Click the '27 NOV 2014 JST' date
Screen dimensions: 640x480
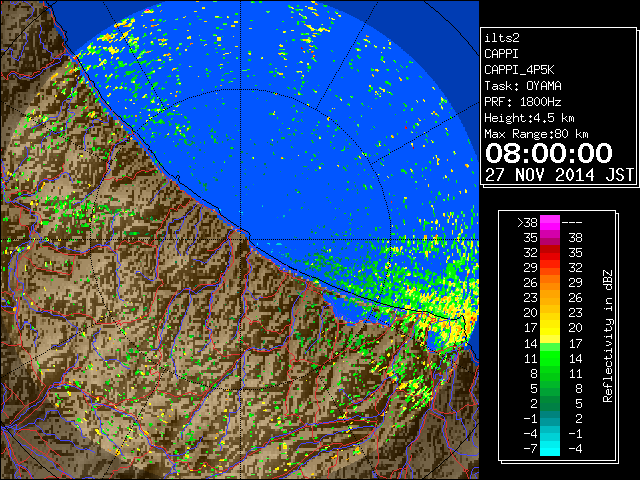coord(559,175)
